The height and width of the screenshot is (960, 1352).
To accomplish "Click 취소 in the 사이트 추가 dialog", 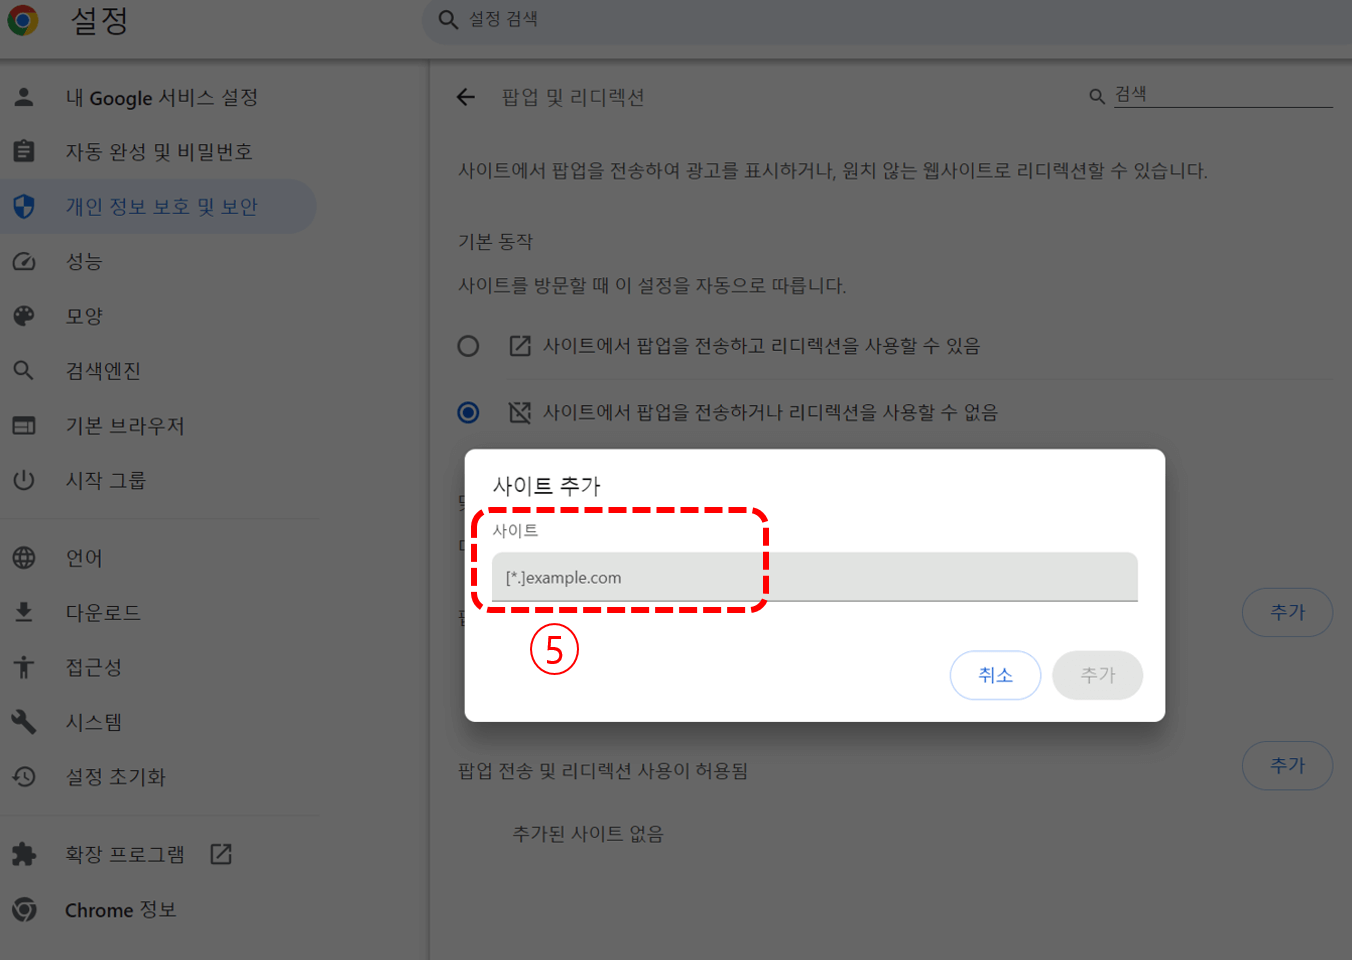I will pos(995,675).
